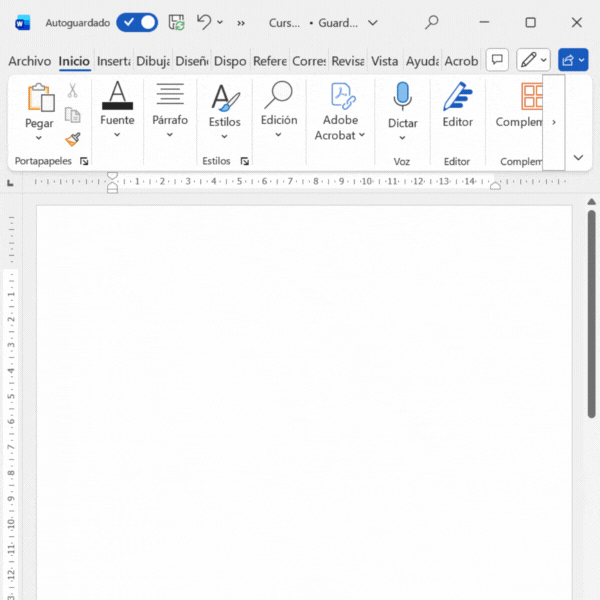Open the share button dropdown
The image size is (600, 600).
click(x=573, y=60)
